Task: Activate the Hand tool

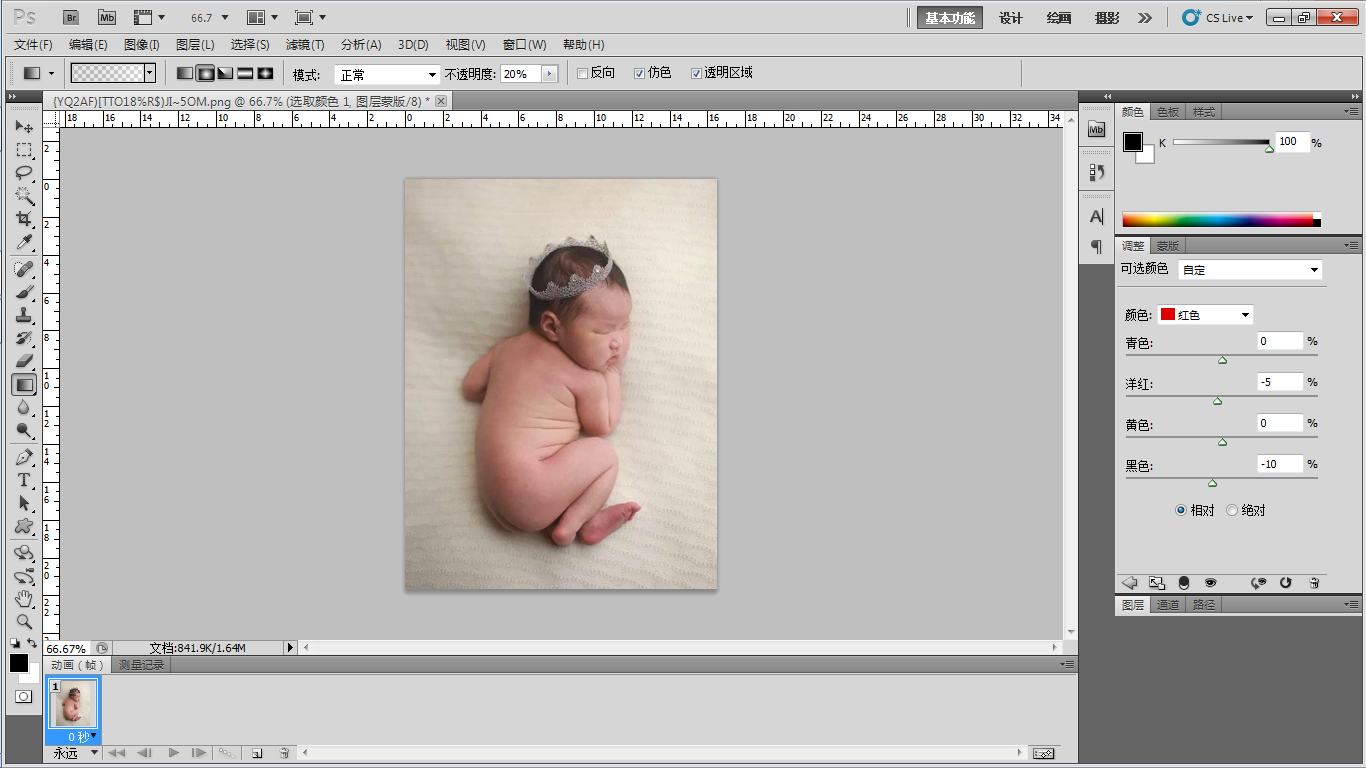Action: [24, 599]
